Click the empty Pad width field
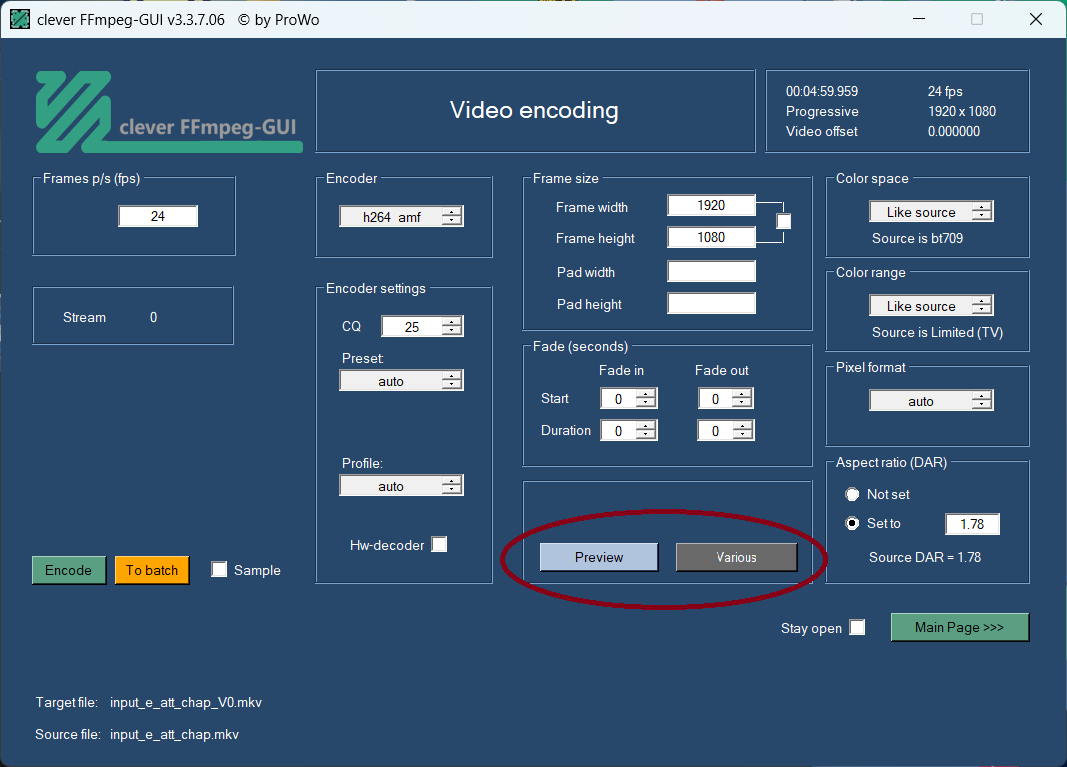 [711, 272]
